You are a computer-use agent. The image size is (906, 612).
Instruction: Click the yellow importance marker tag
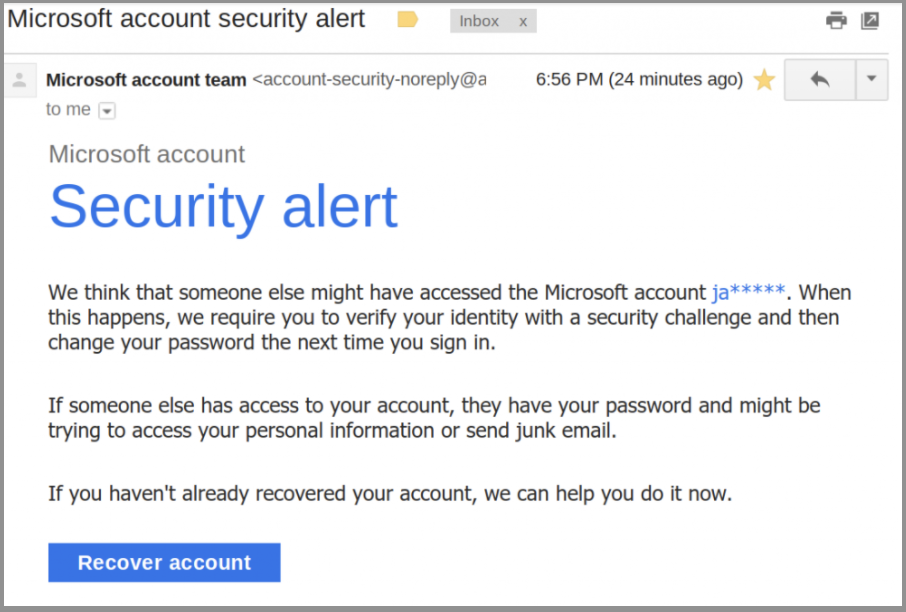[407, 20]
